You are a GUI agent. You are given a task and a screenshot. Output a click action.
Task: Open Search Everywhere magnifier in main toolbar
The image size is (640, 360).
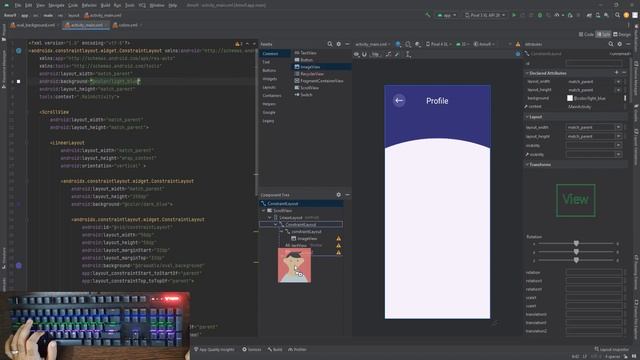pos(617,15)
